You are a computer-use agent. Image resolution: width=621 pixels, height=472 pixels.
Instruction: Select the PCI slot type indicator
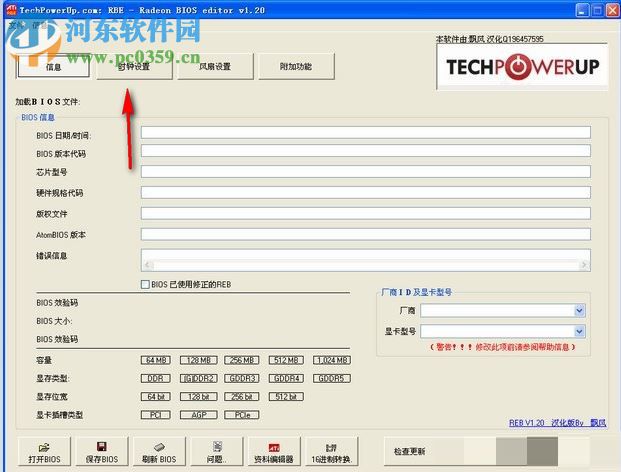156,415
